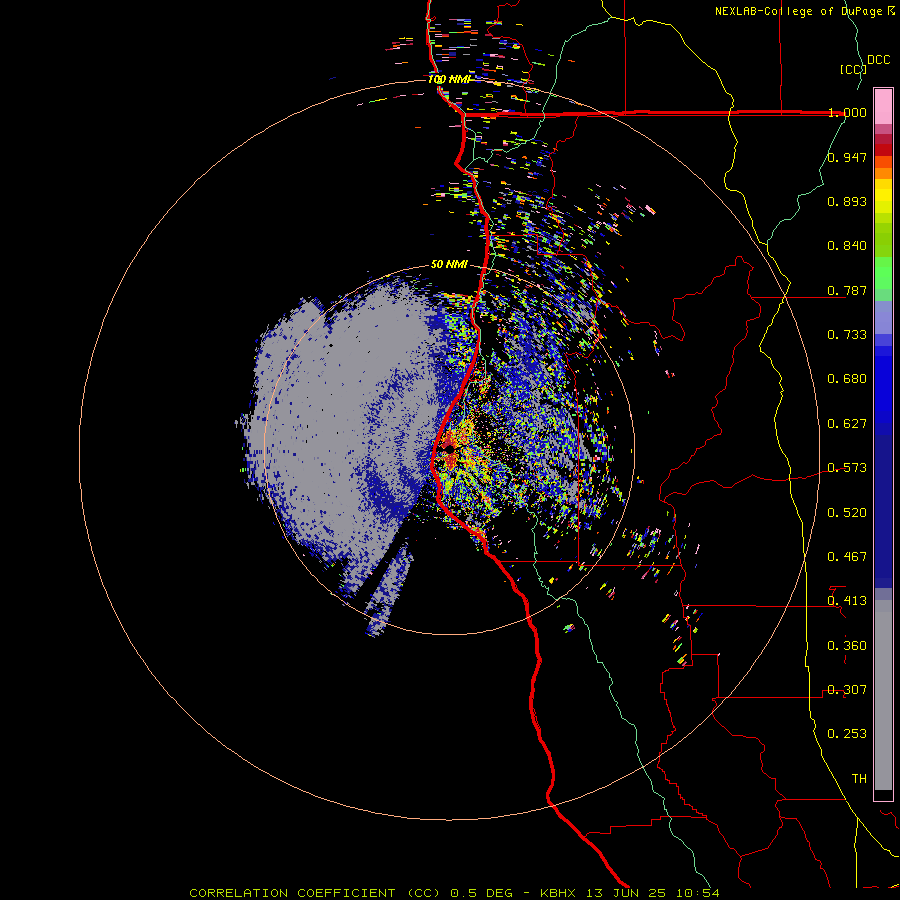This screenshot has width=900, height=900.
Task: Pick the orange colorbar segment near 0.947
Action: click(x=883, y=162)
